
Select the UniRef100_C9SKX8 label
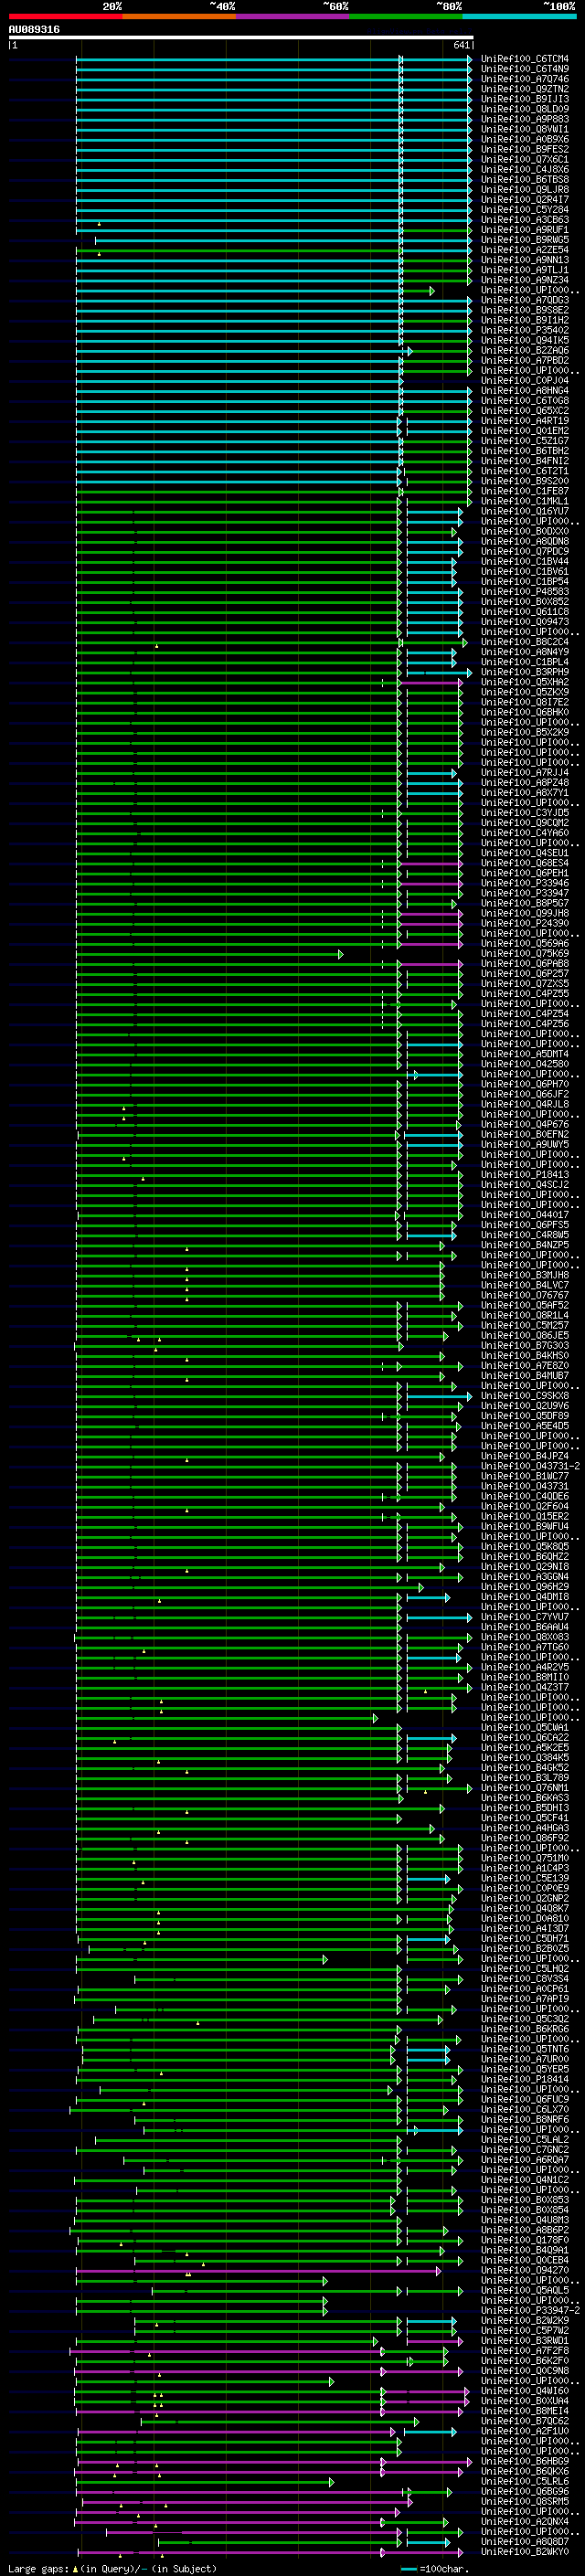click(525, 1397)
